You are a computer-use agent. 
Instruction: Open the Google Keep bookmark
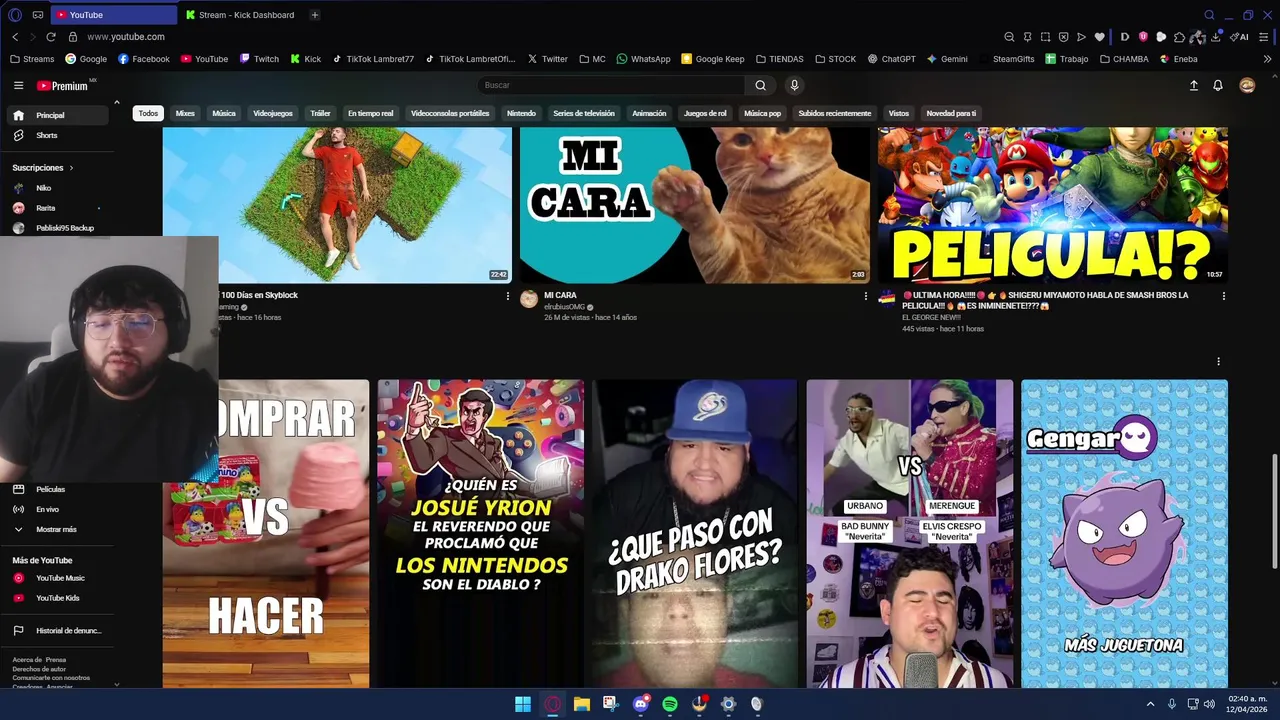(713, 59)
